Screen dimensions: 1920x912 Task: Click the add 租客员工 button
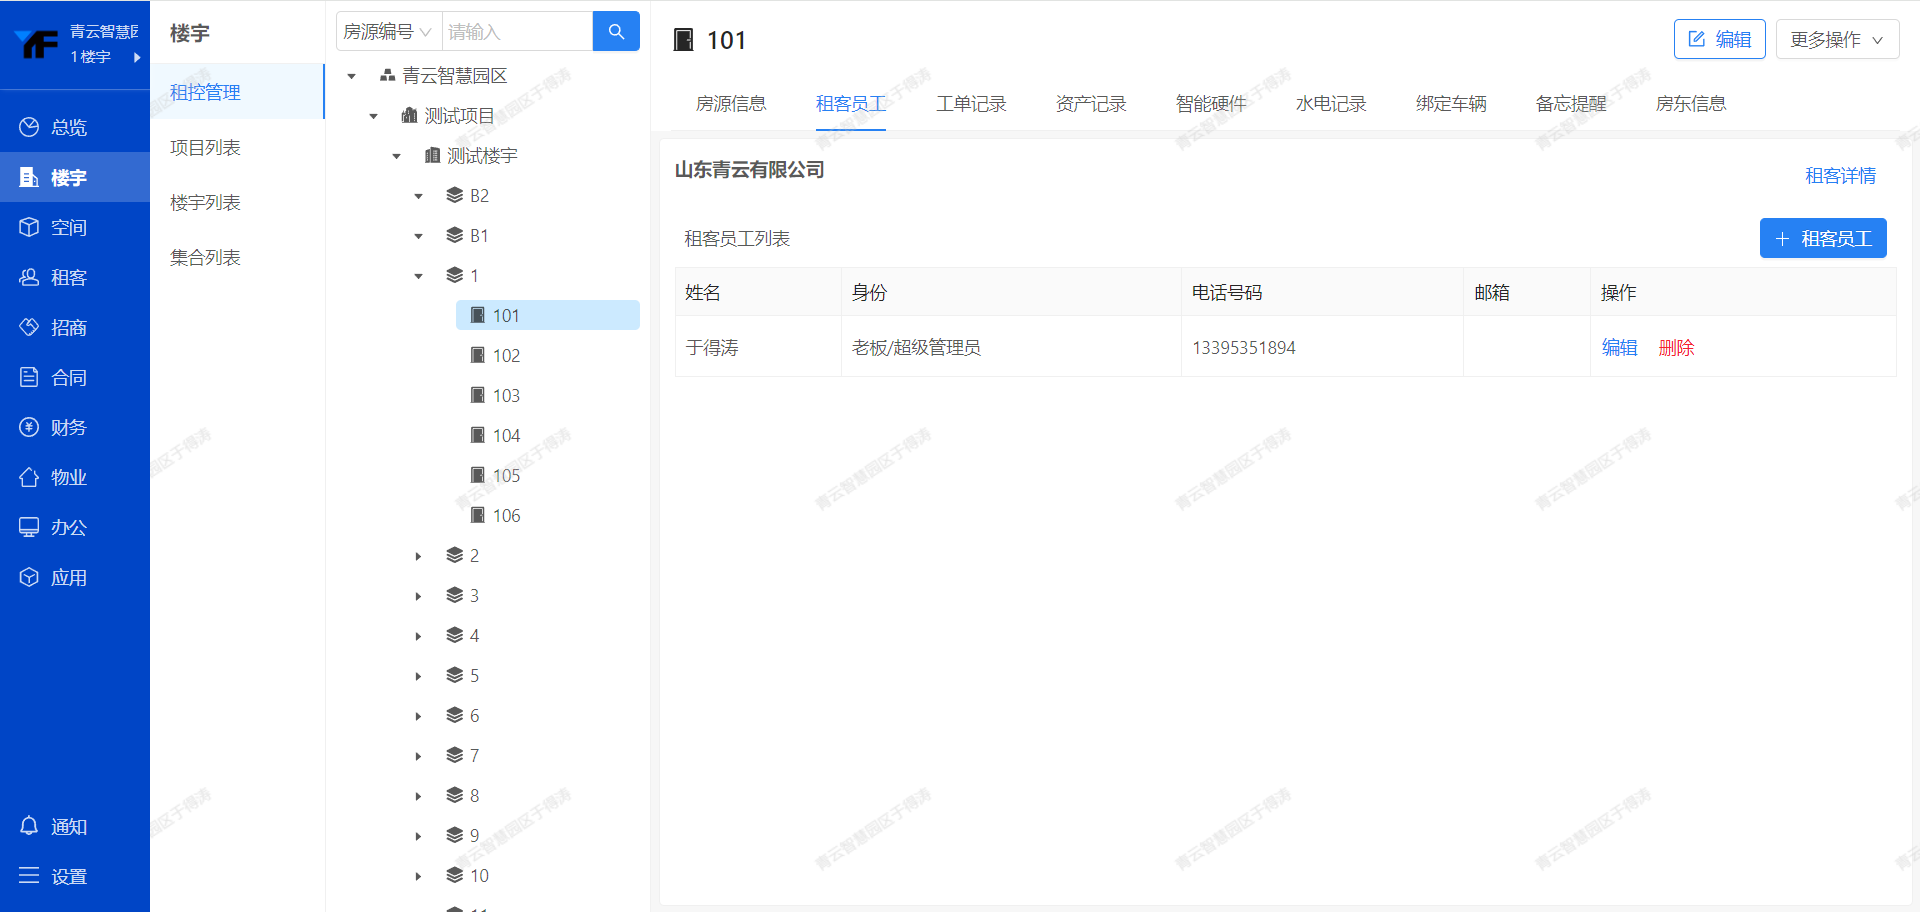1822,239
